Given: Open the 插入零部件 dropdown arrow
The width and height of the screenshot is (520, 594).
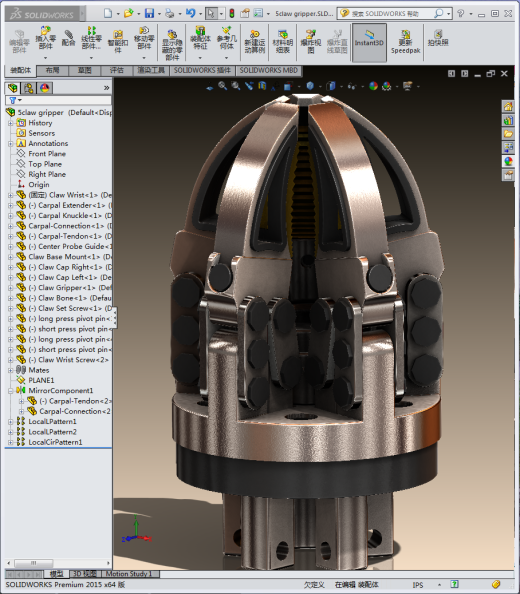Looking at the screenshot, I should point(46,58).
